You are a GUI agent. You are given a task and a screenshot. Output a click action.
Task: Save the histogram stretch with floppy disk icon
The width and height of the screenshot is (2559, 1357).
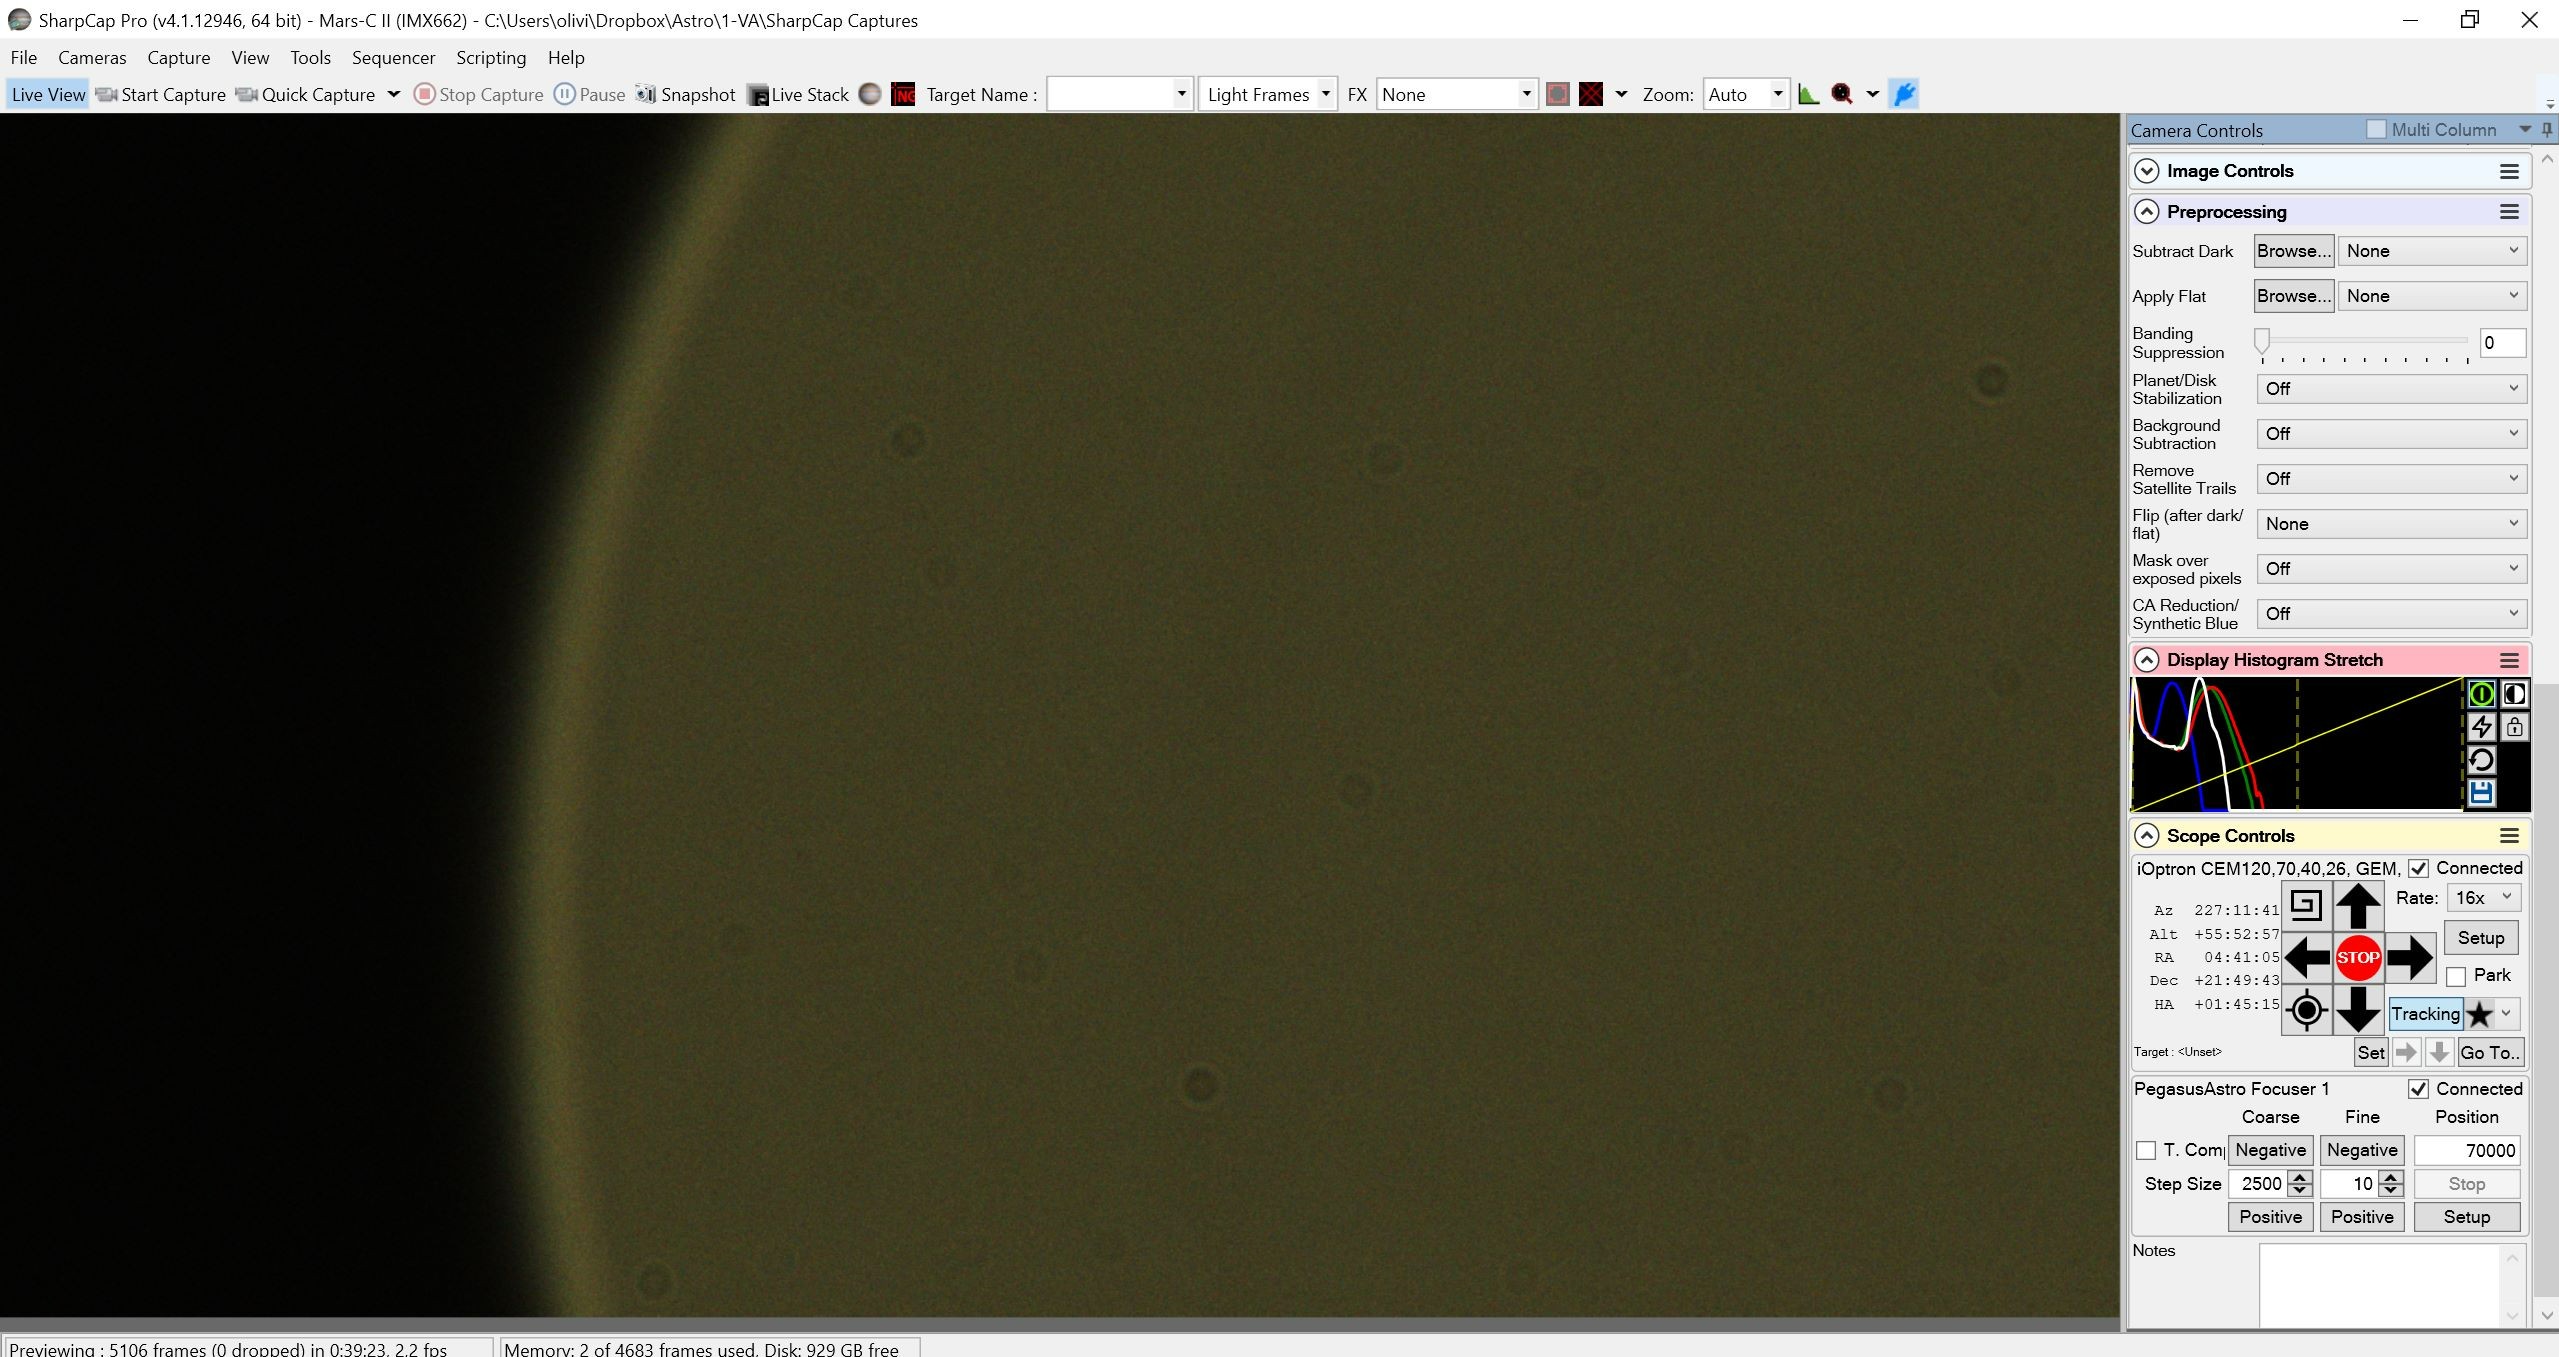[x=2481, y=793]
